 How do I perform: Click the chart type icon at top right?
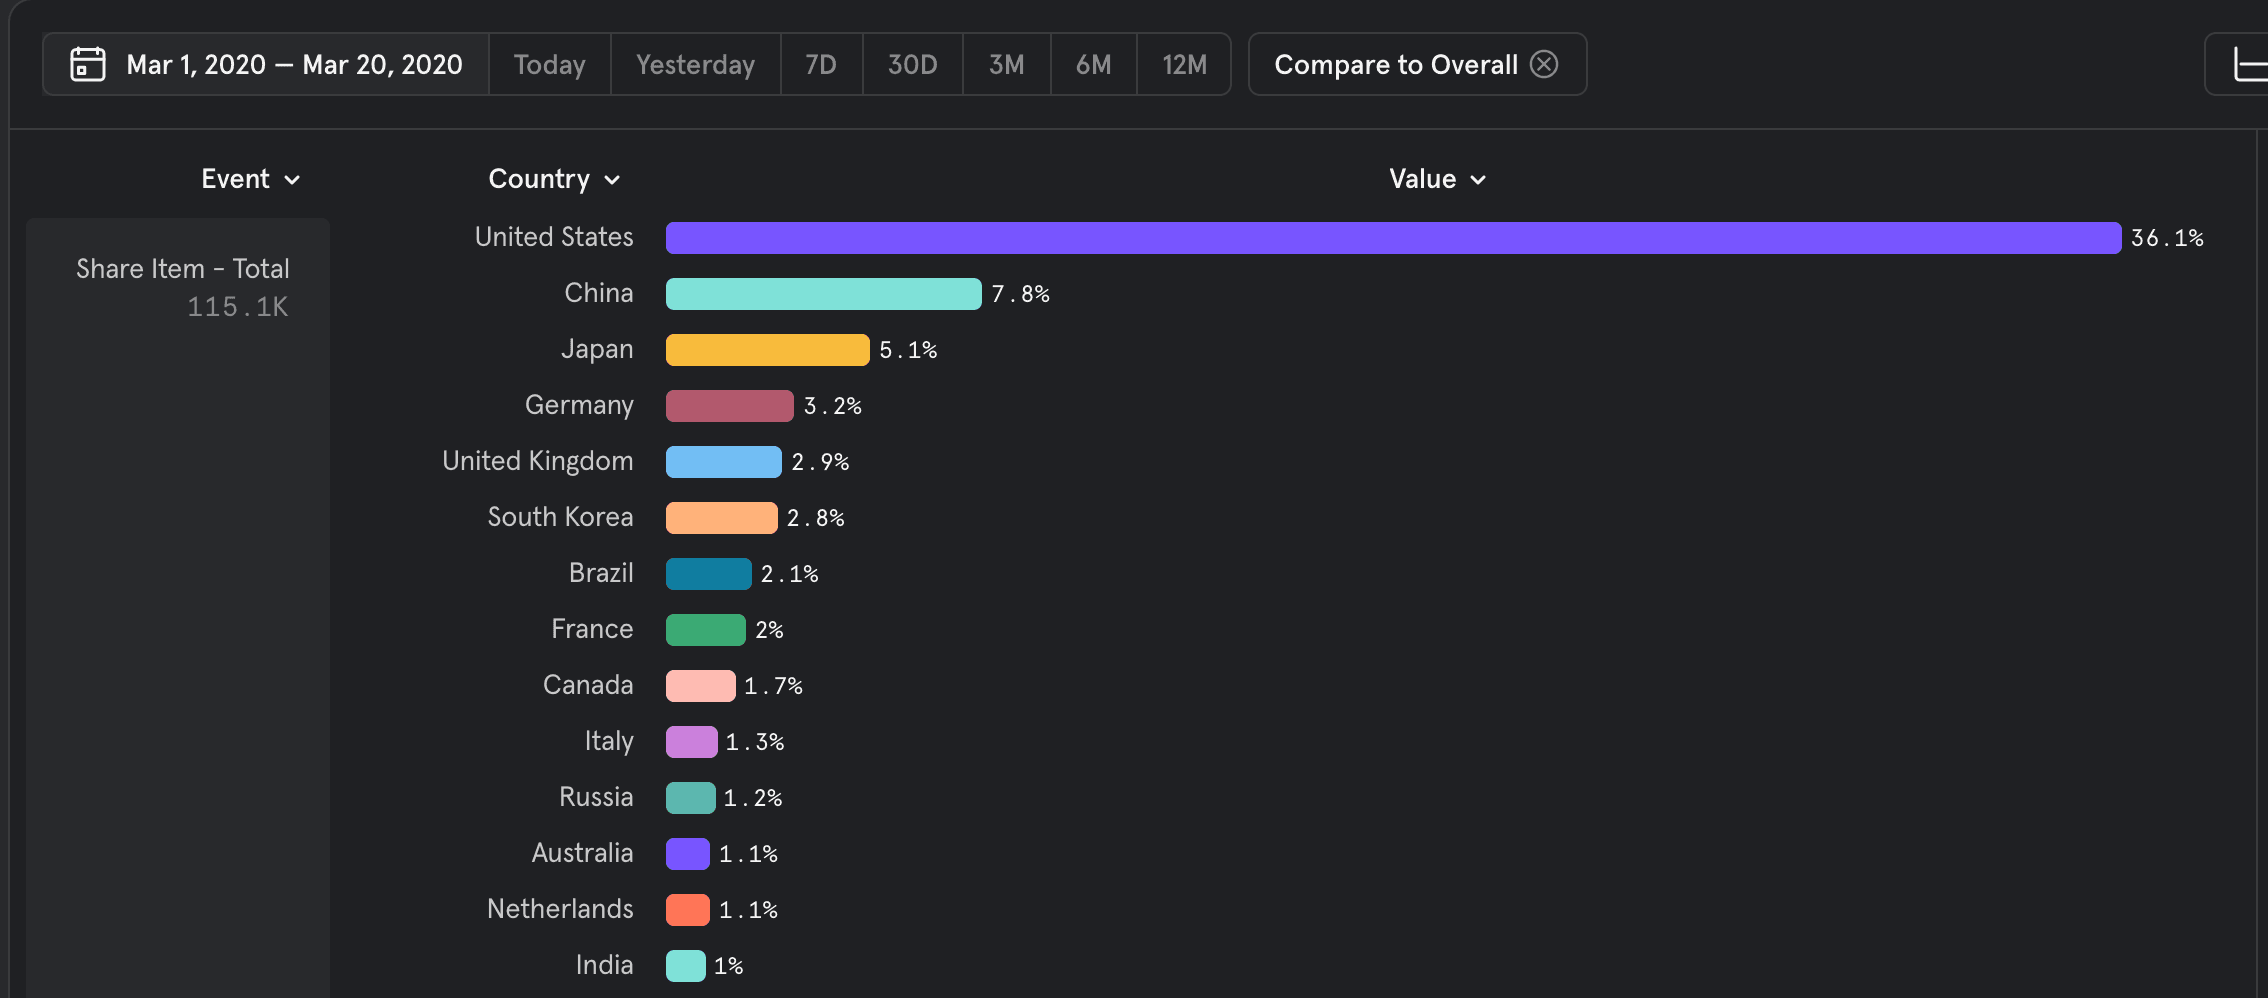coord(2248,64)
